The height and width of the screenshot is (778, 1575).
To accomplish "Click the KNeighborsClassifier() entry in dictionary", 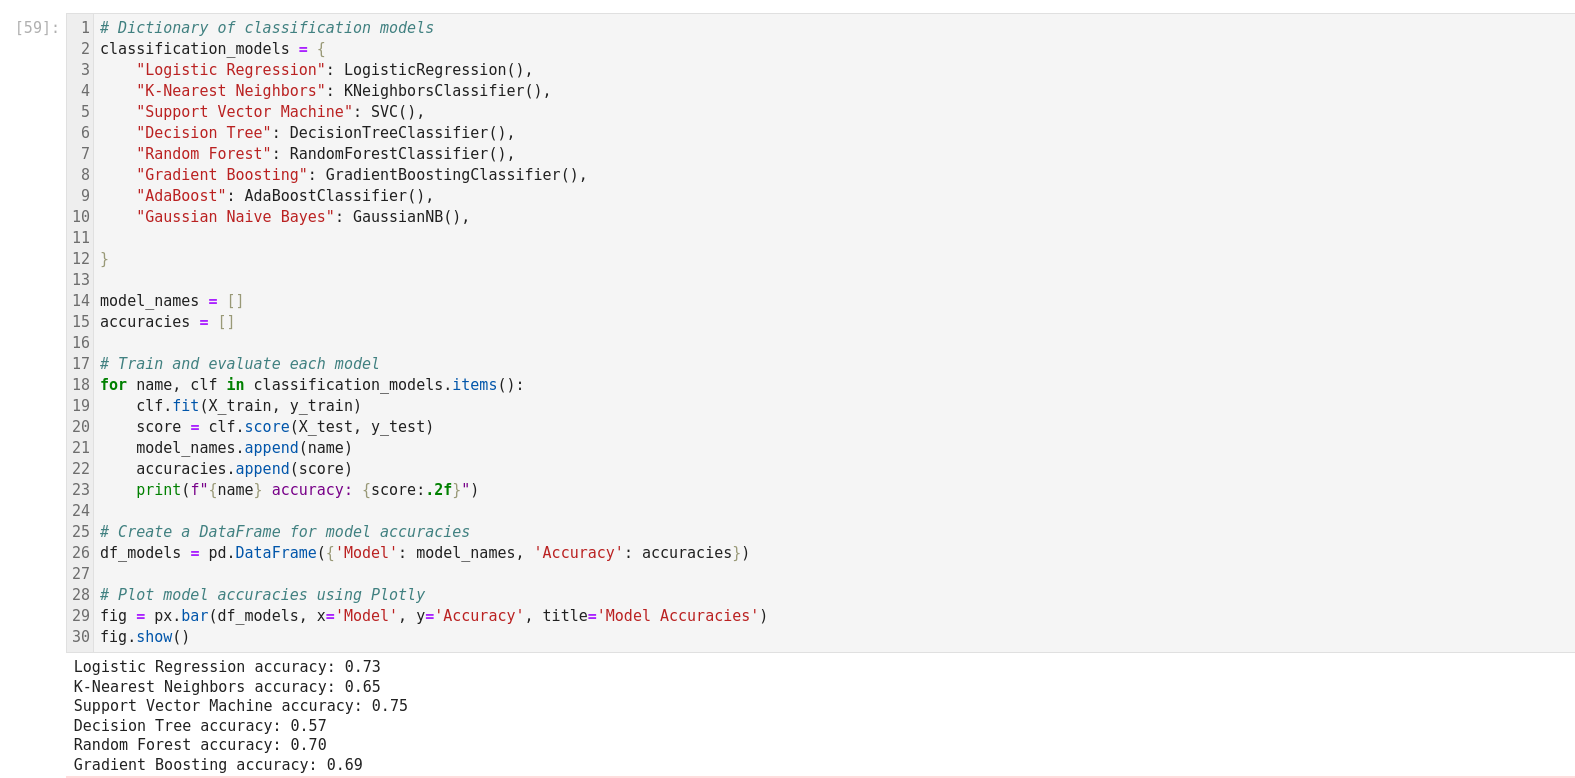I will tap(447, 91).
